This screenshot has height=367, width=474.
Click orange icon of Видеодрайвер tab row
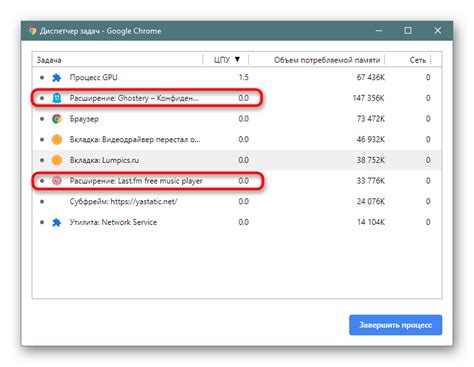(57, 139)
